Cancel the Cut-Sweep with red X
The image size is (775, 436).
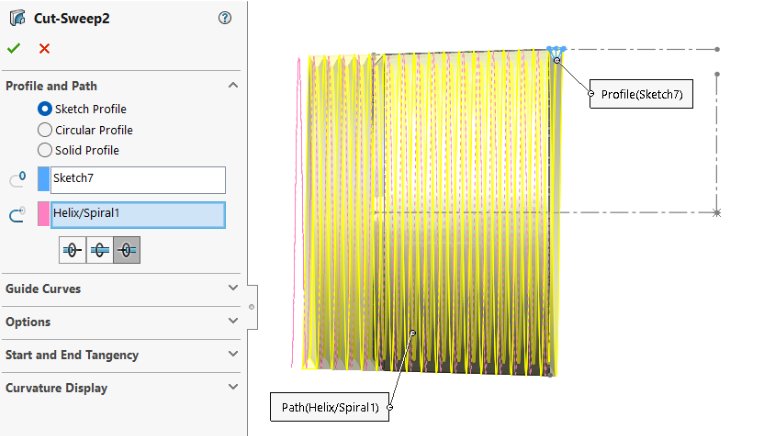(x=44, y=48)
